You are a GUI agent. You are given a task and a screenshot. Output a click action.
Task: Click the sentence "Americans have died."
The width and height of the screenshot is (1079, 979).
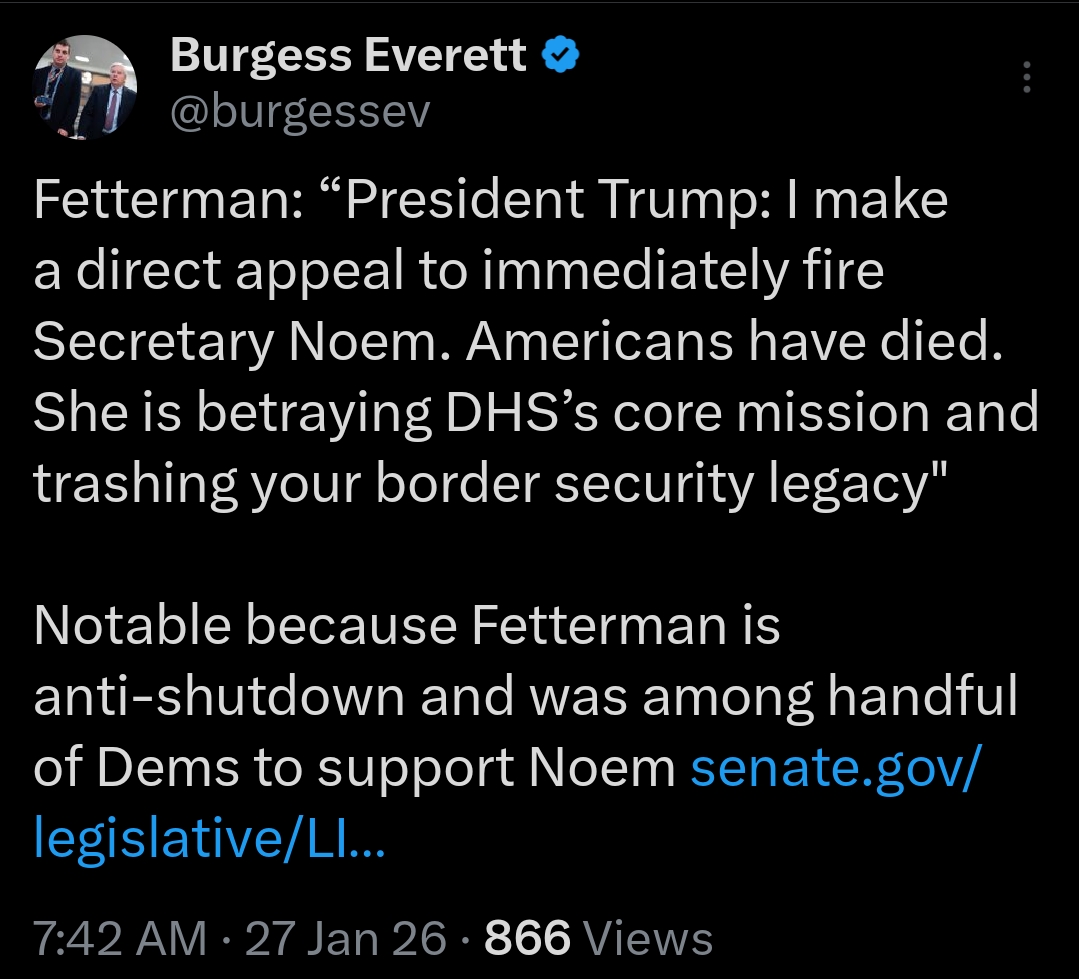(733, 343)
